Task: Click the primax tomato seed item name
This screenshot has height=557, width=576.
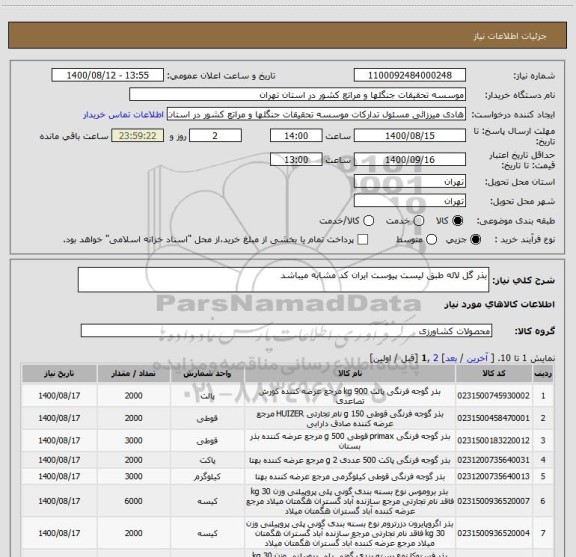Action: coord(350,441)
